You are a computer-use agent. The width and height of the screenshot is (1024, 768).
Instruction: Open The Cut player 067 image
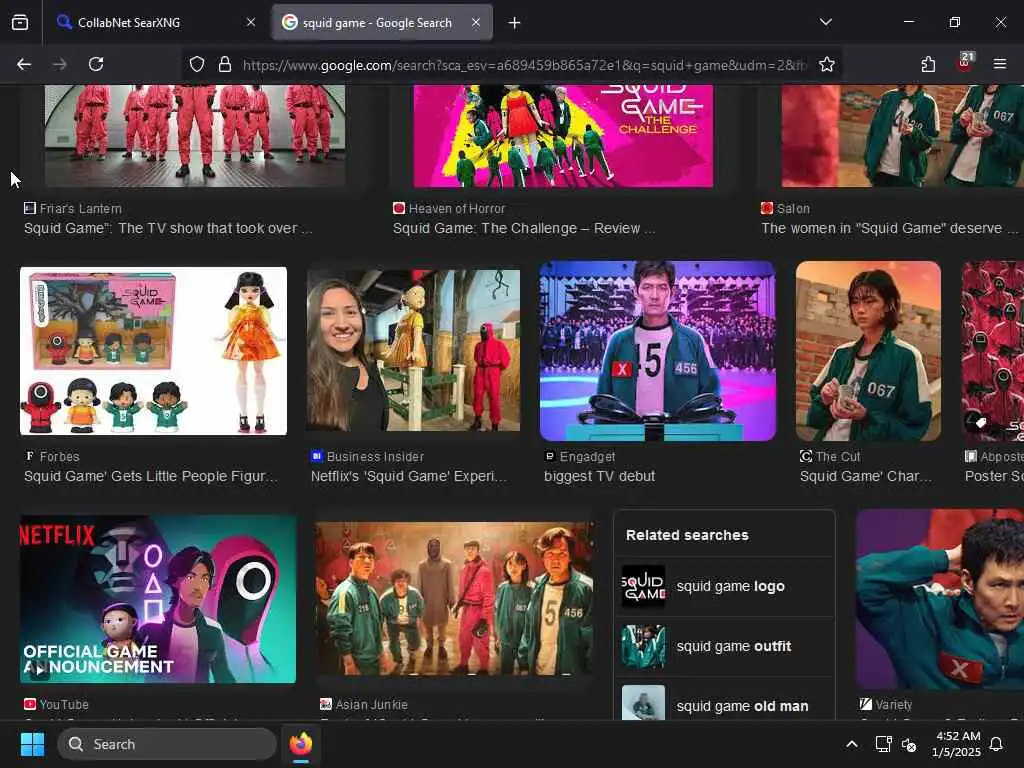pyautogui.click(x=869, y=351)
